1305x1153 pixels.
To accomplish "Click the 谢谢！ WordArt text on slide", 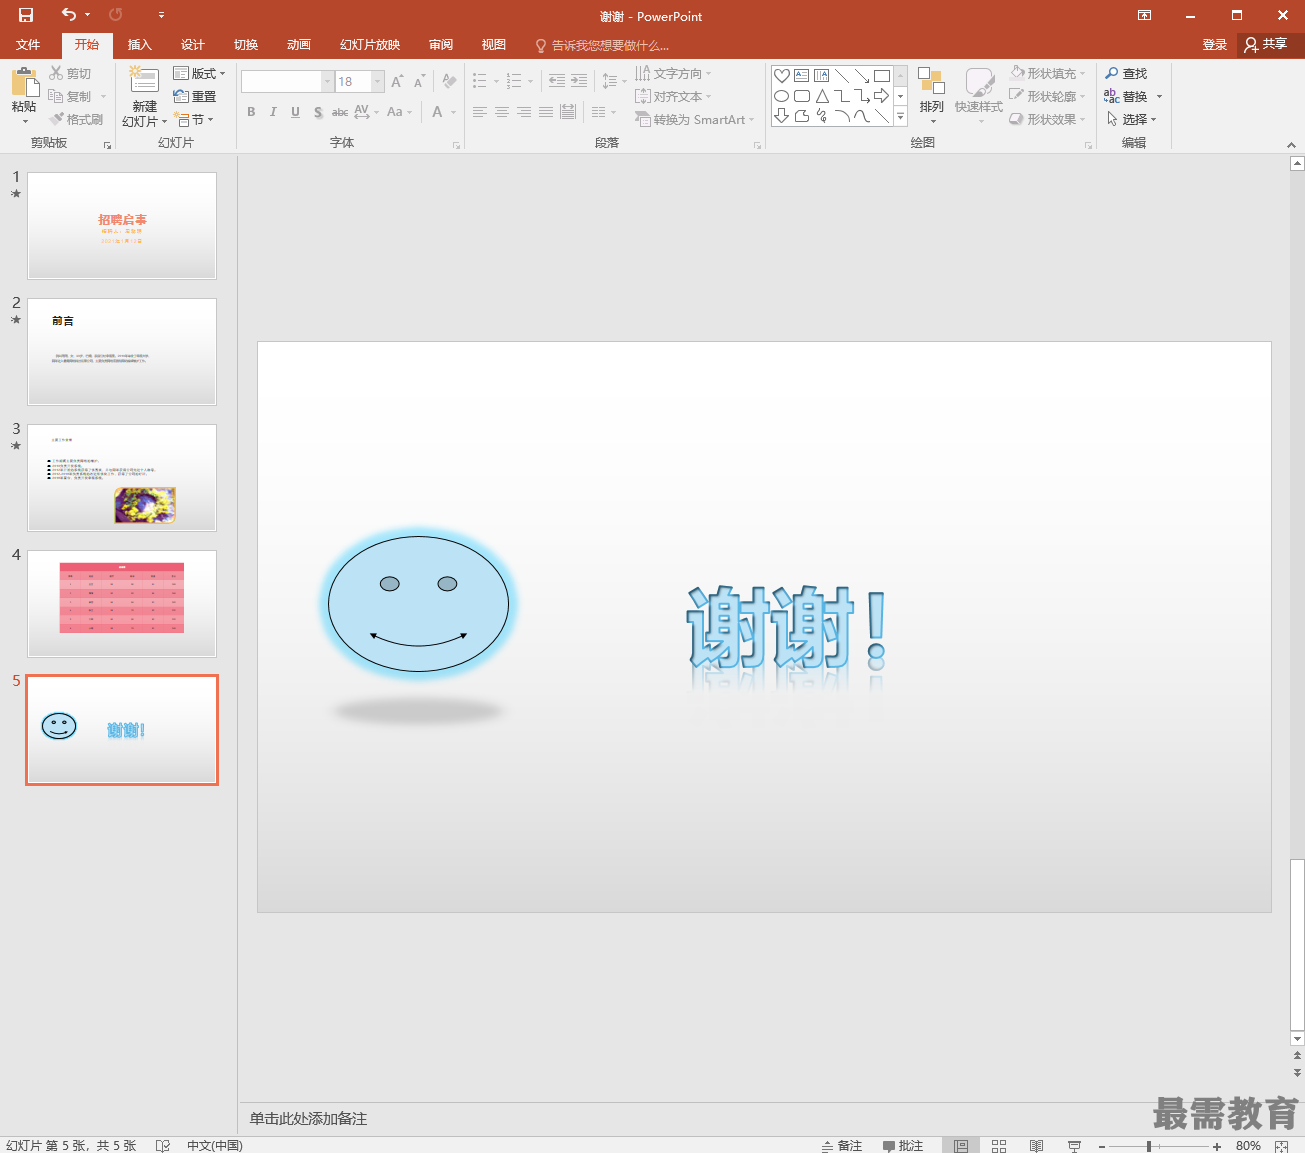I will click(786, 628).
